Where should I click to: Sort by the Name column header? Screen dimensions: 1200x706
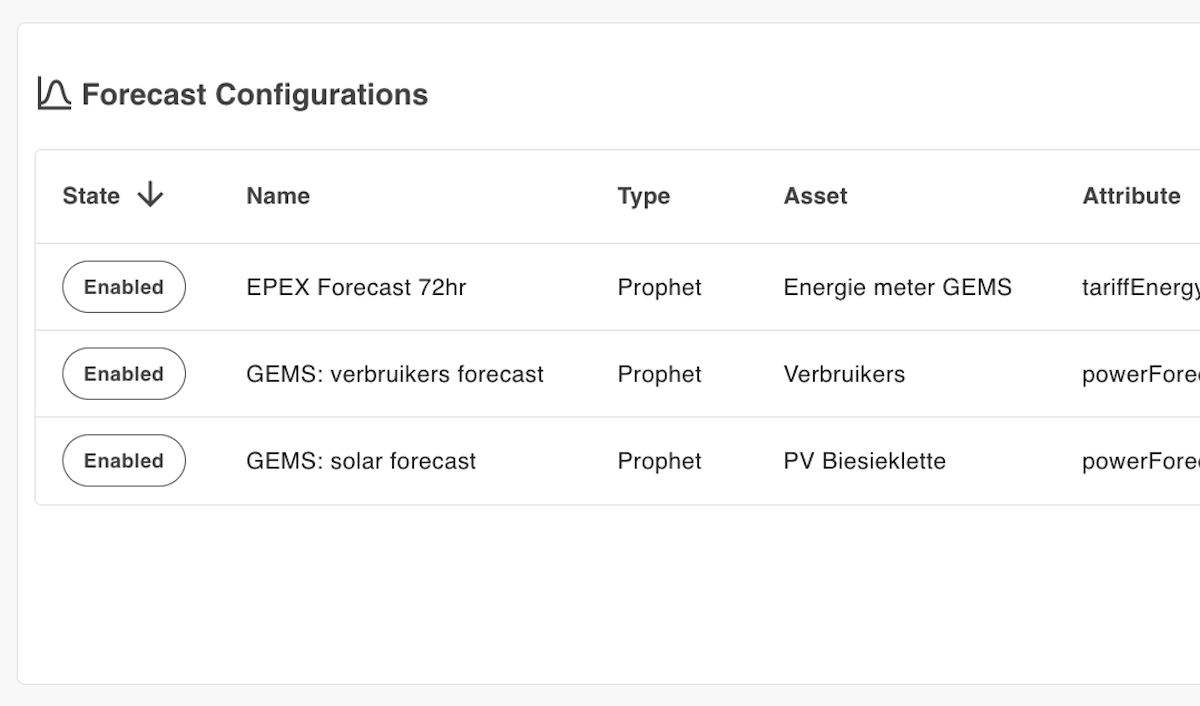coord(278,196)
